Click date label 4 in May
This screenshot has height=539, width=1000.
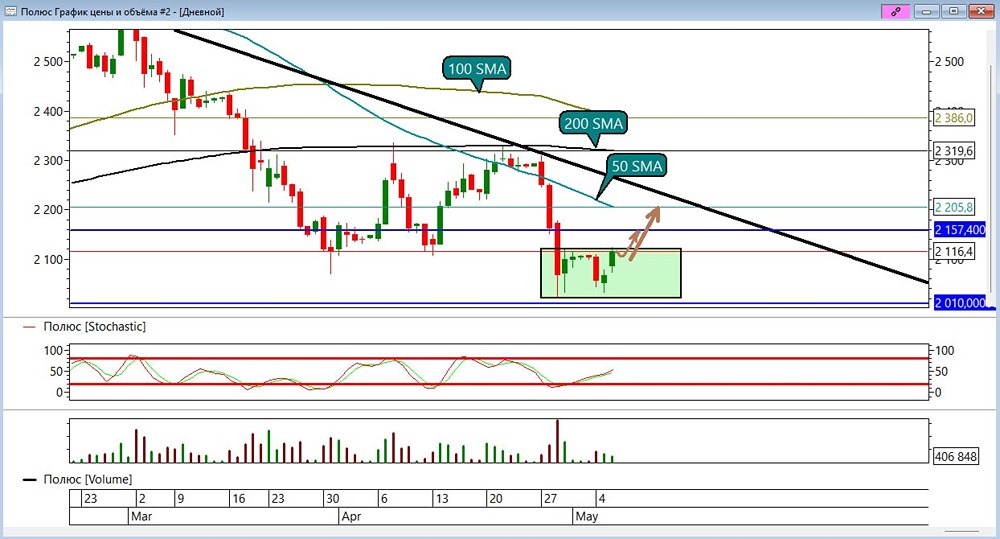point(601,499)
